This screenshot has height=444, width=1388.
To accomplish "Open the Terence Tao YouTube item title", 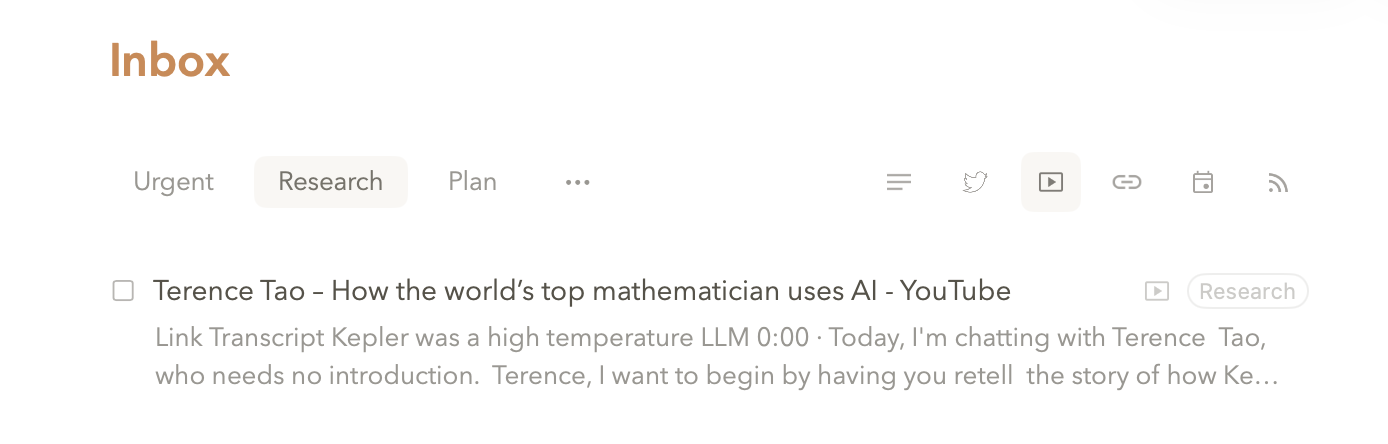I will pyautogui.click(x=581, y=291).
